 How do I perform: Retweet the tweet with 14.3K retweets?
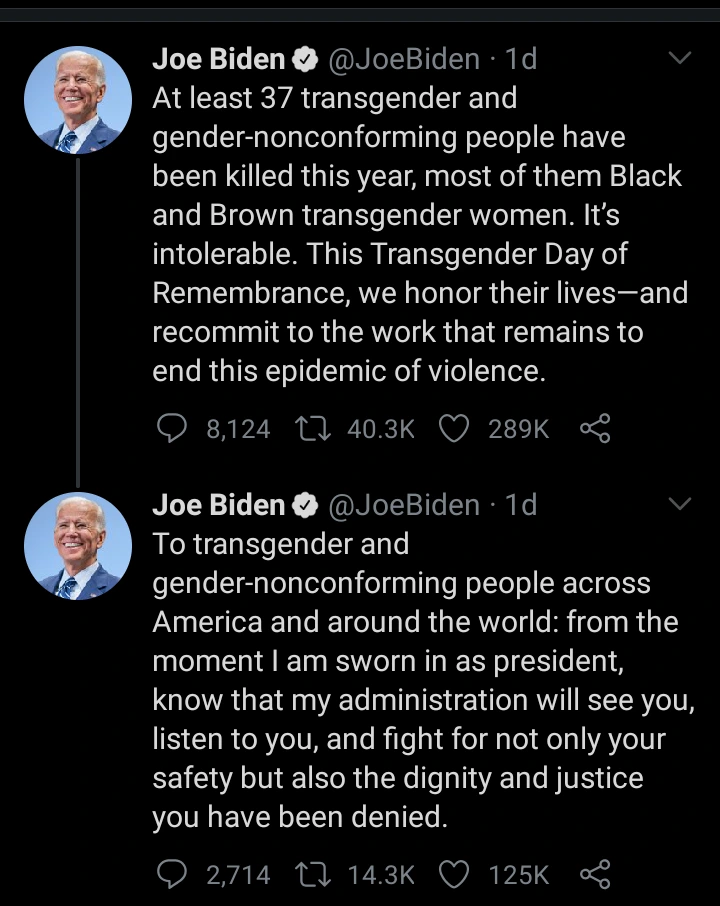click(x=315, y=874)
